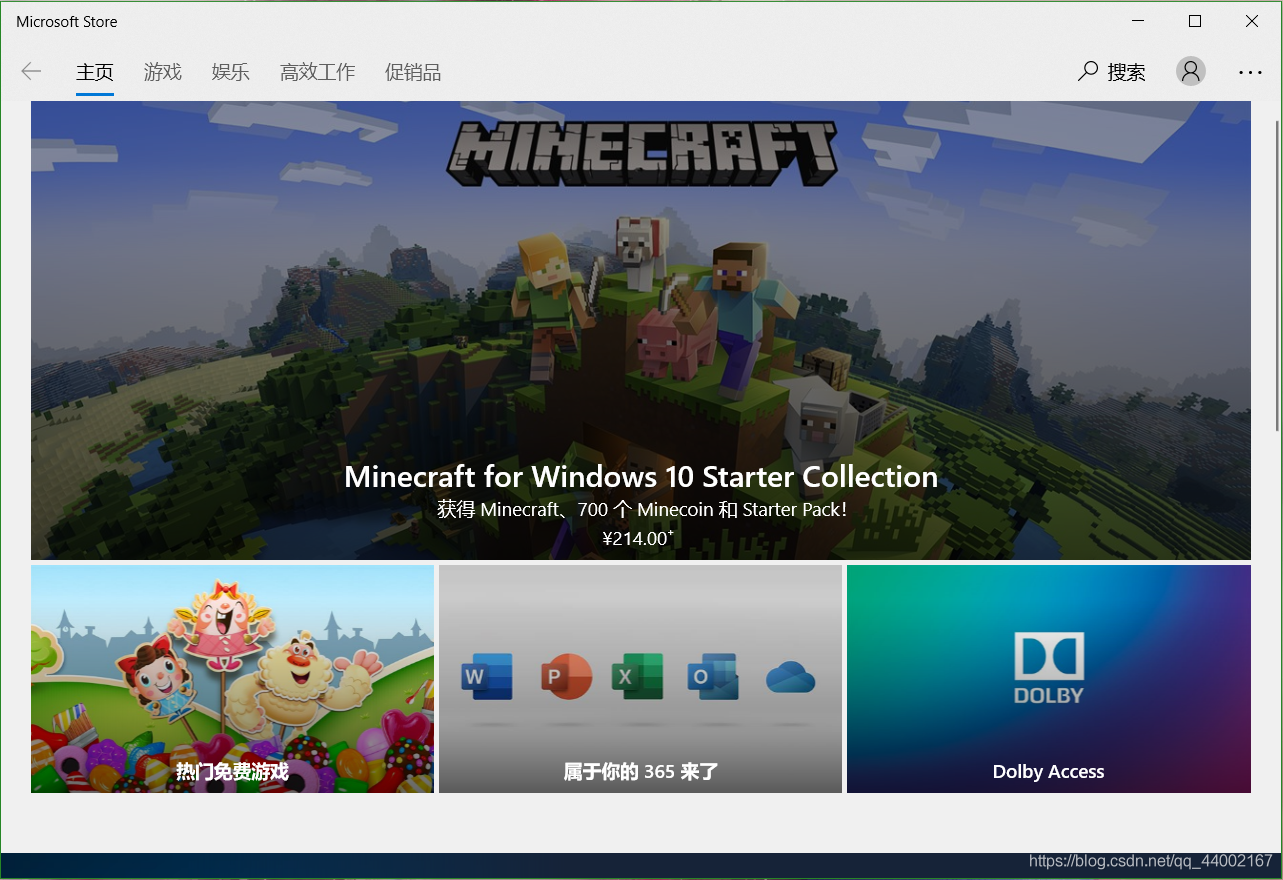Click the 搜索 search button
The height and width of the screenshot is (880, 1283).
[1111, 72]
